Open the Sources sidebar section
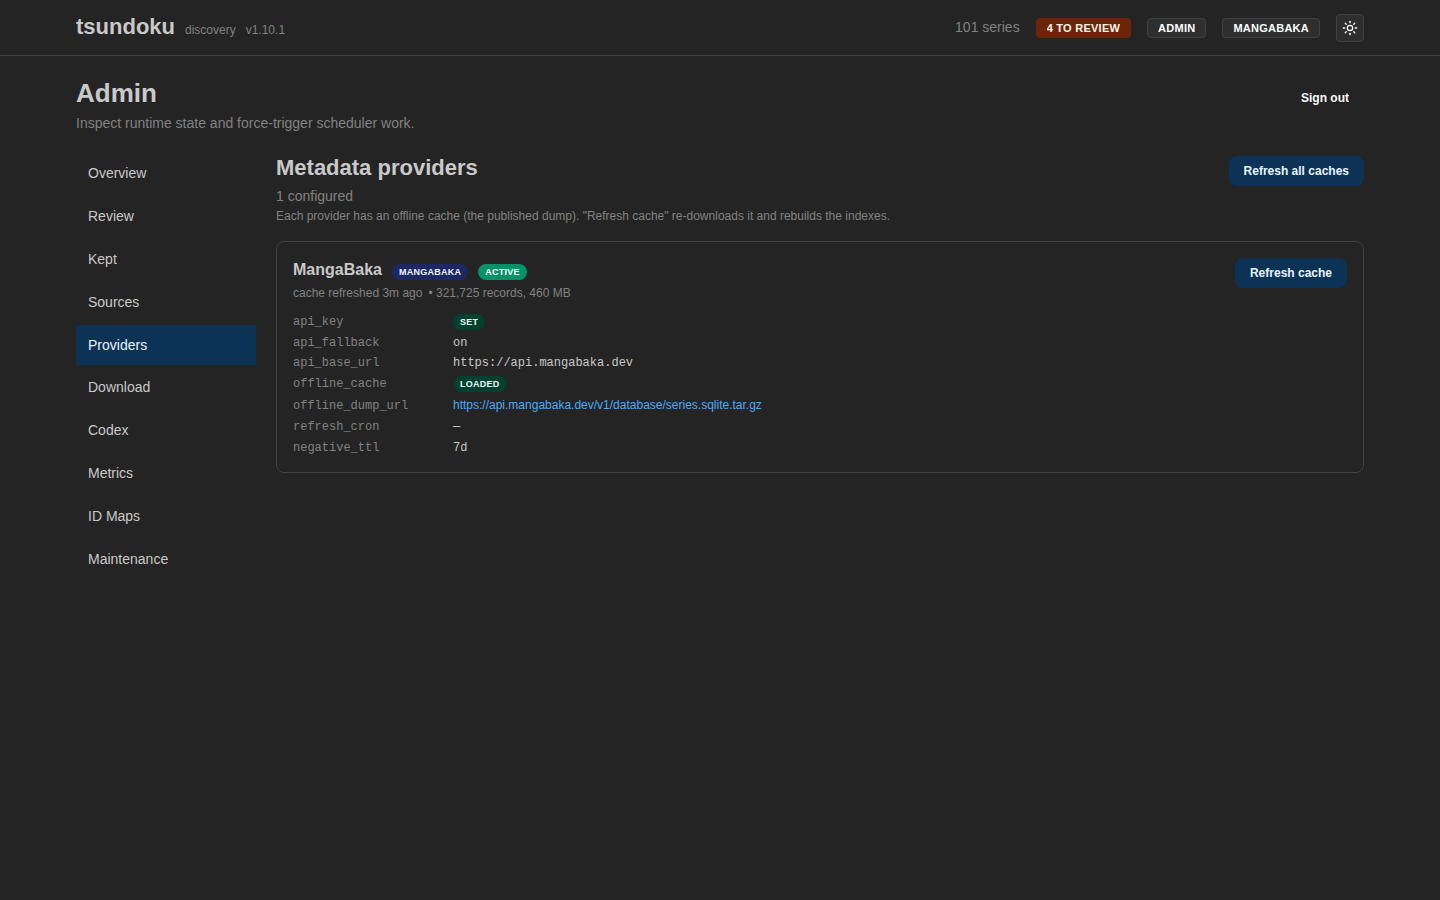1440x900 pixels. tap(166, 302)
